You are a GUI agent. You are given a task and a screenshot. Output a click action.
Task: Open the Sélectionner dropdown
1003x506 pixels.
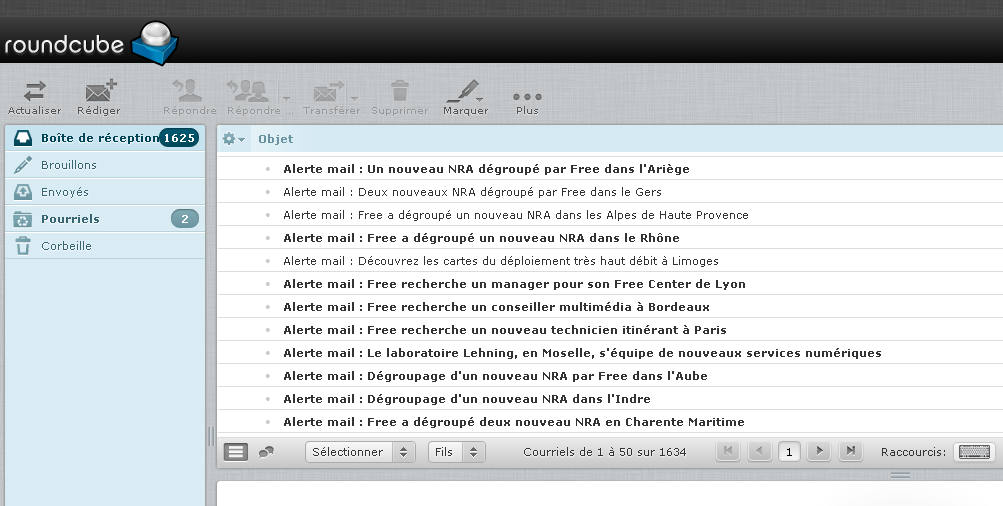point(361,452)
